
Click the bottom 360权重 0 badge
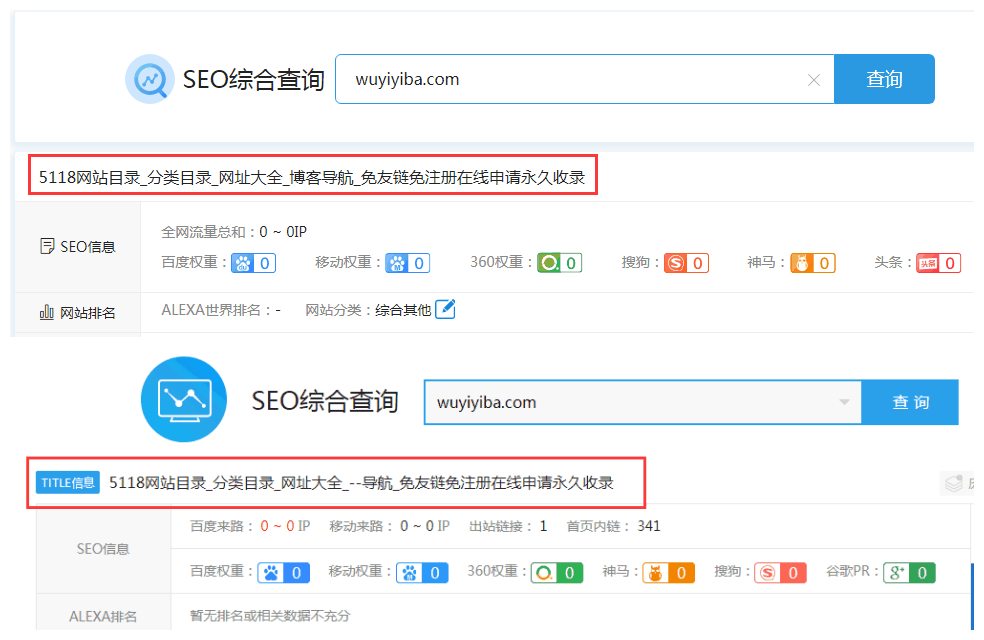click(x=557, y=572)
